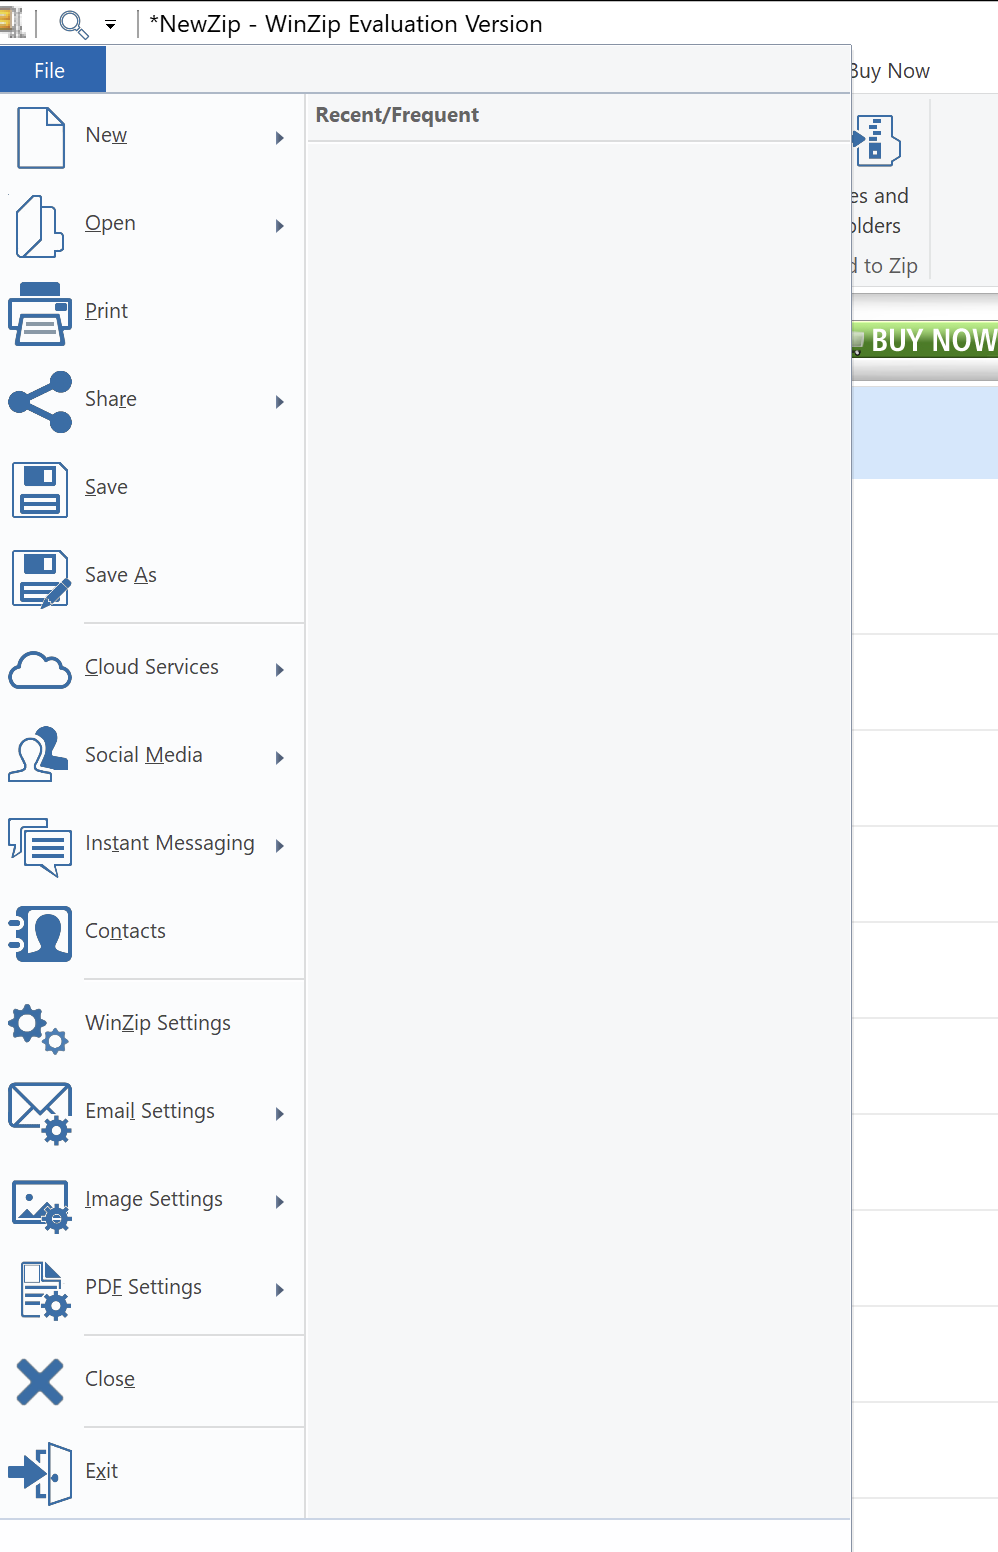Viewport: 998px width, 1552px height.
Task: Click the Cloud Services cloud icon
Action: pos(40,670)
